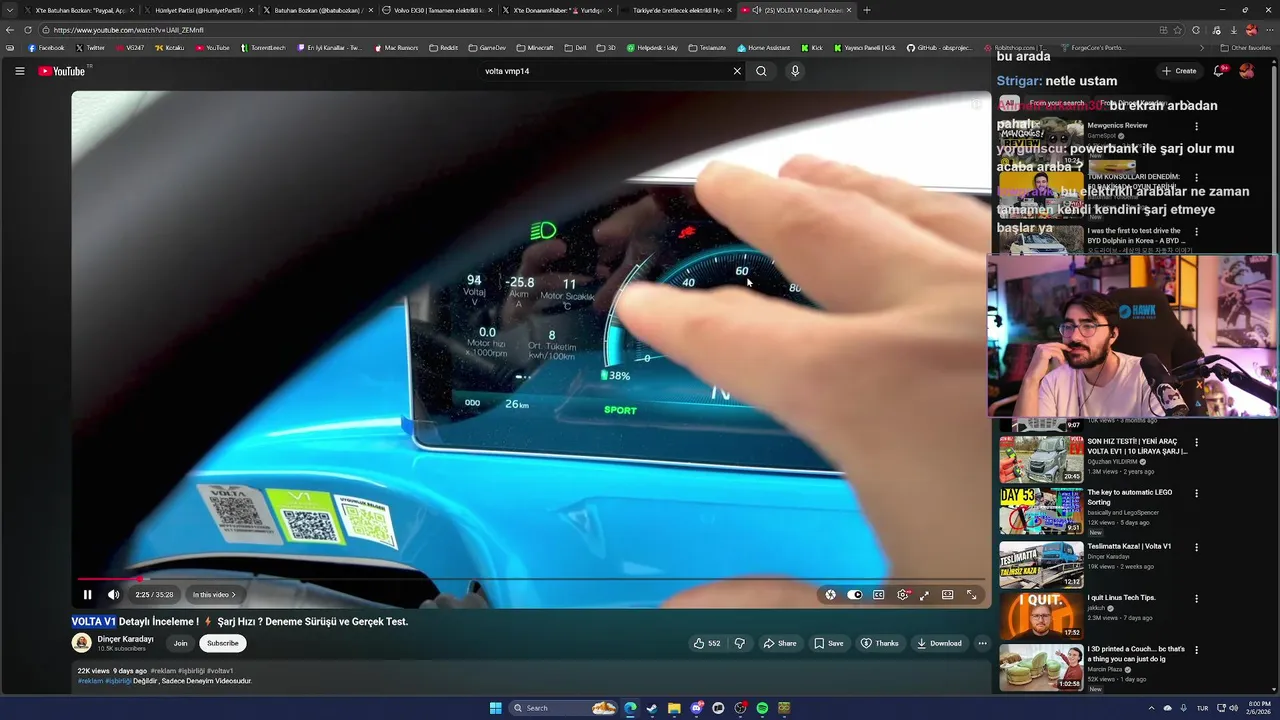
Task: Dislike the video
Action: 740,643
